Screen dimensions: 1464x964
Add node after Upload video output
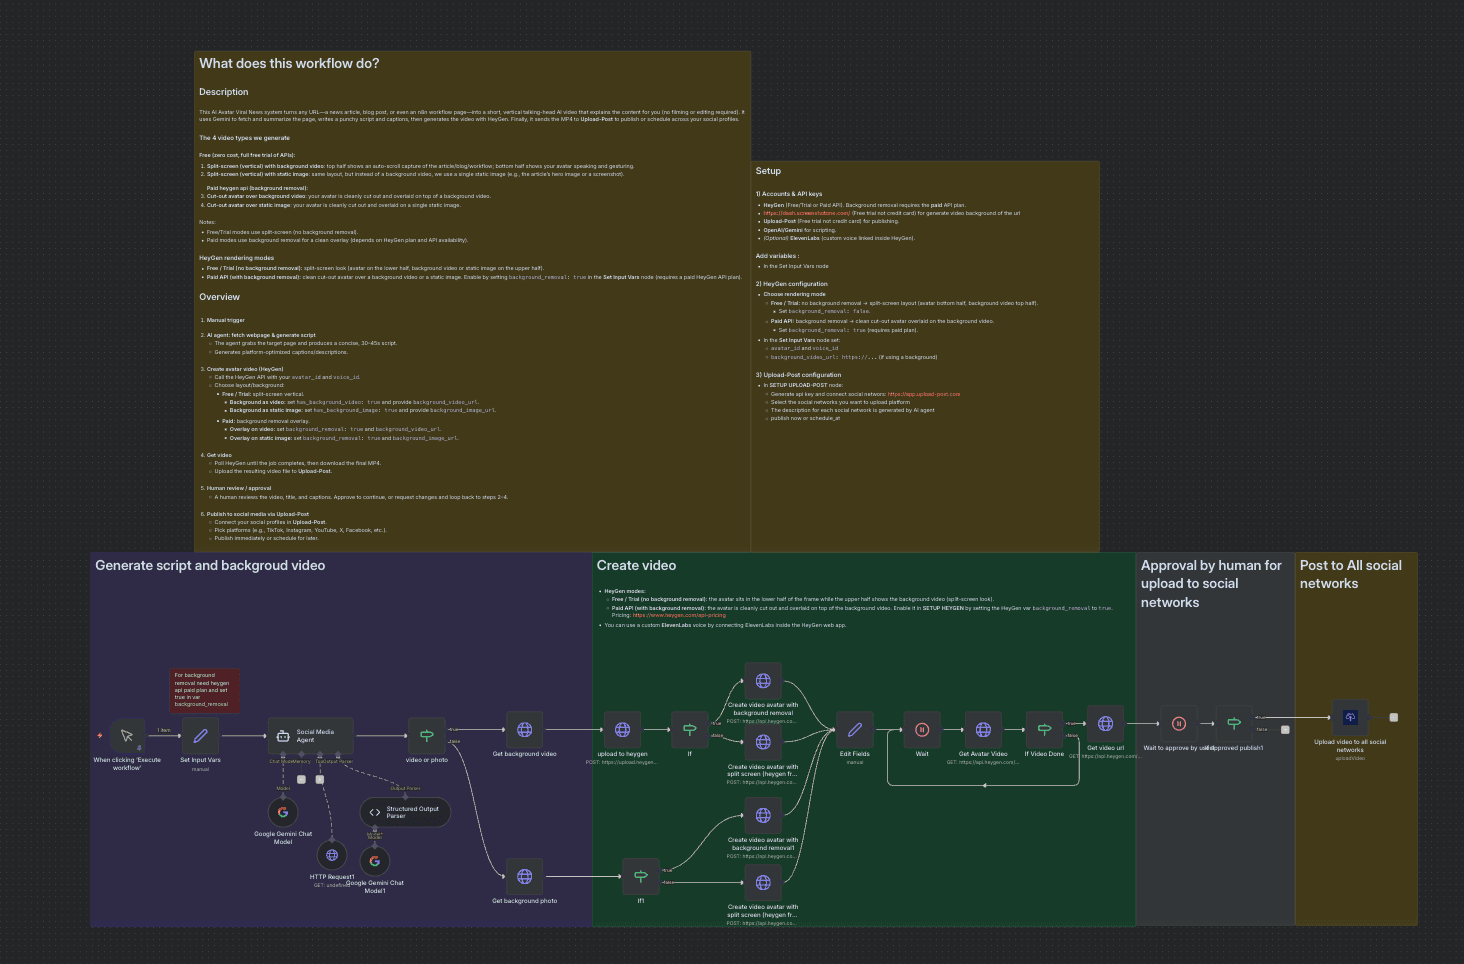point(1394,717)
